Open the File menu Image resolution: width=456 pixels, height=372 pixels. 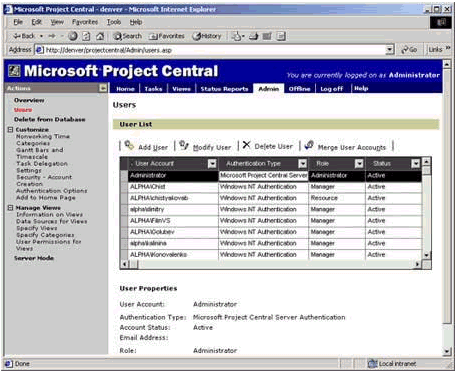pyautogui.click(x=18, y=22)
